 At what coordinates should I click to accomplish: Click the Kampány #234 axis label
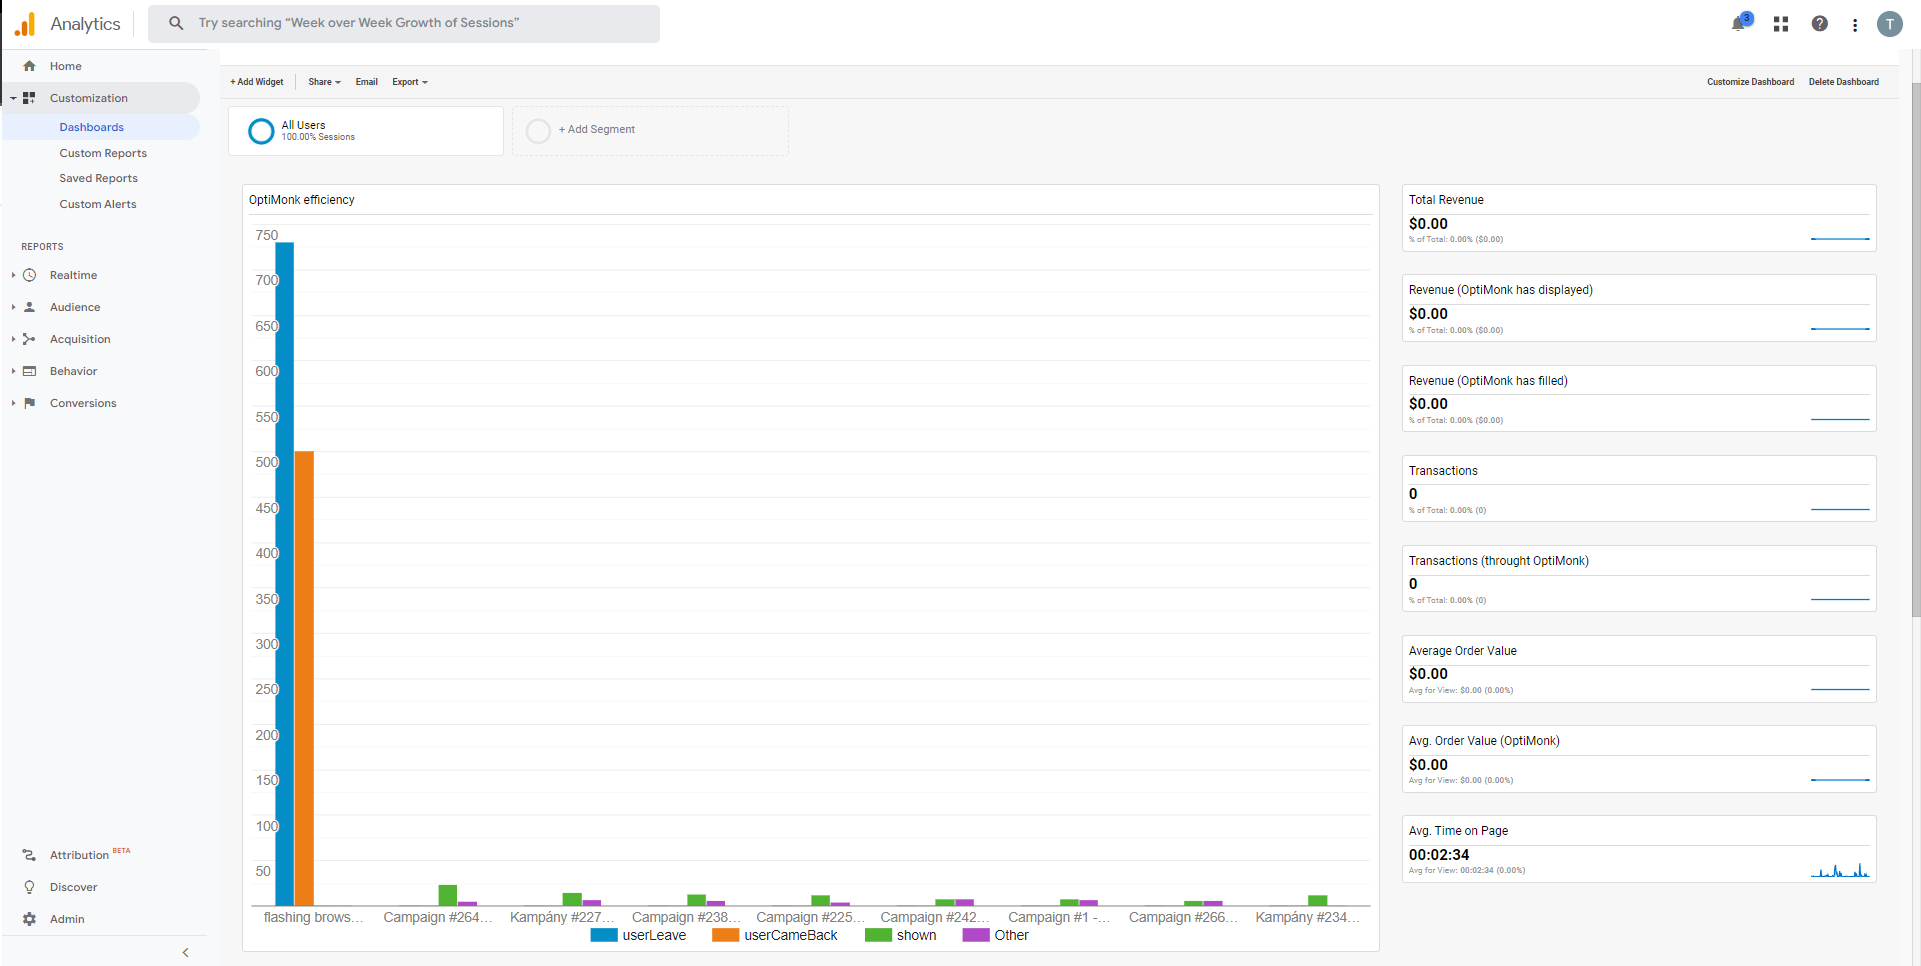click(x=1307, y=917)
